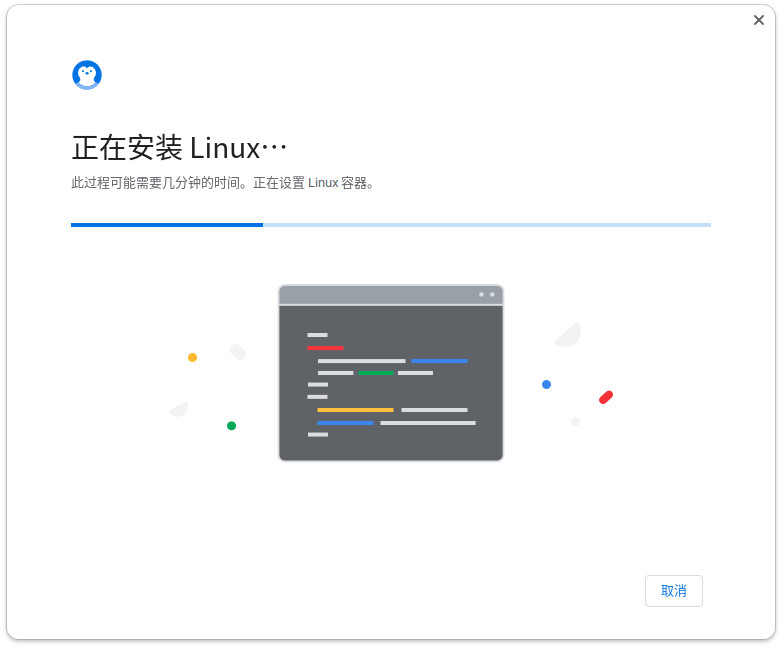Click the green dot below the yellow dot
The image size is (782, 648).
pos(231,426)
